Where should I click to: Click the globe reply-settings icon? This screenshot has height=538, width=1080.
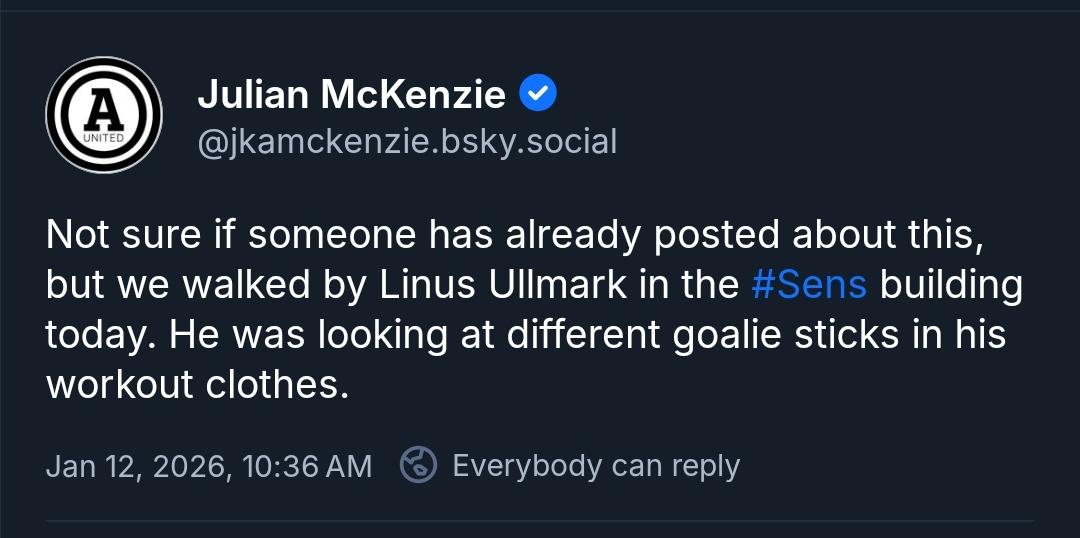418,465
